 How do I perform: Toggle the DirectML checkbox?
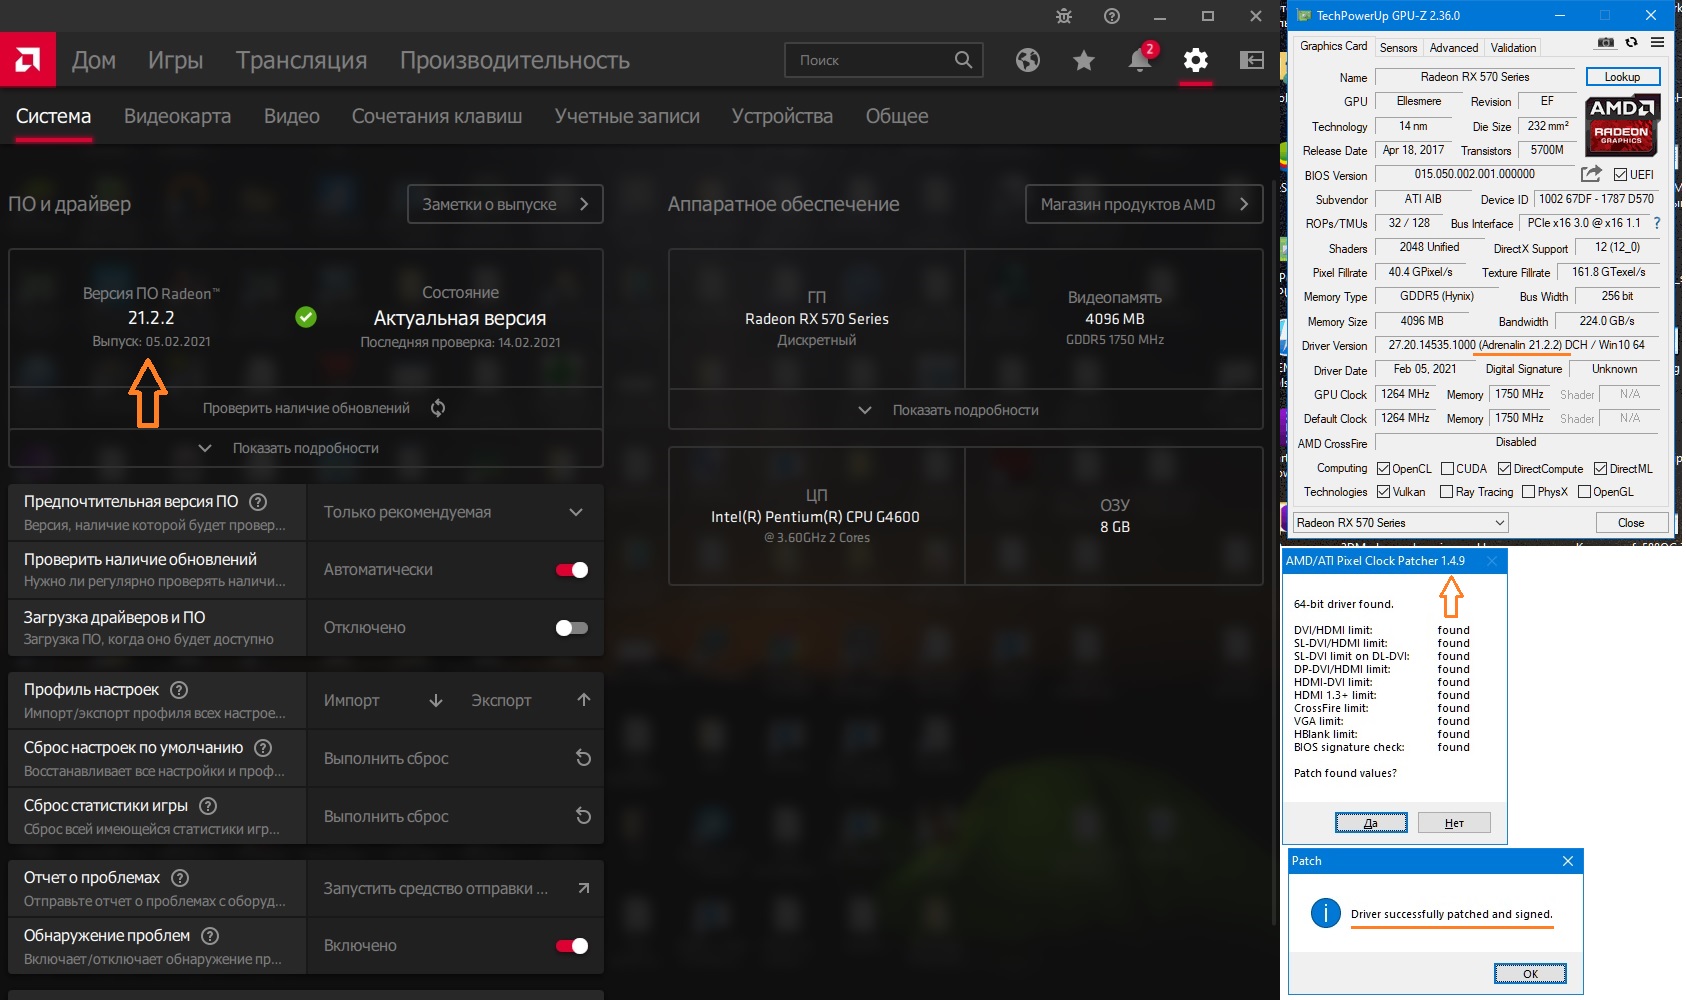1600,469
